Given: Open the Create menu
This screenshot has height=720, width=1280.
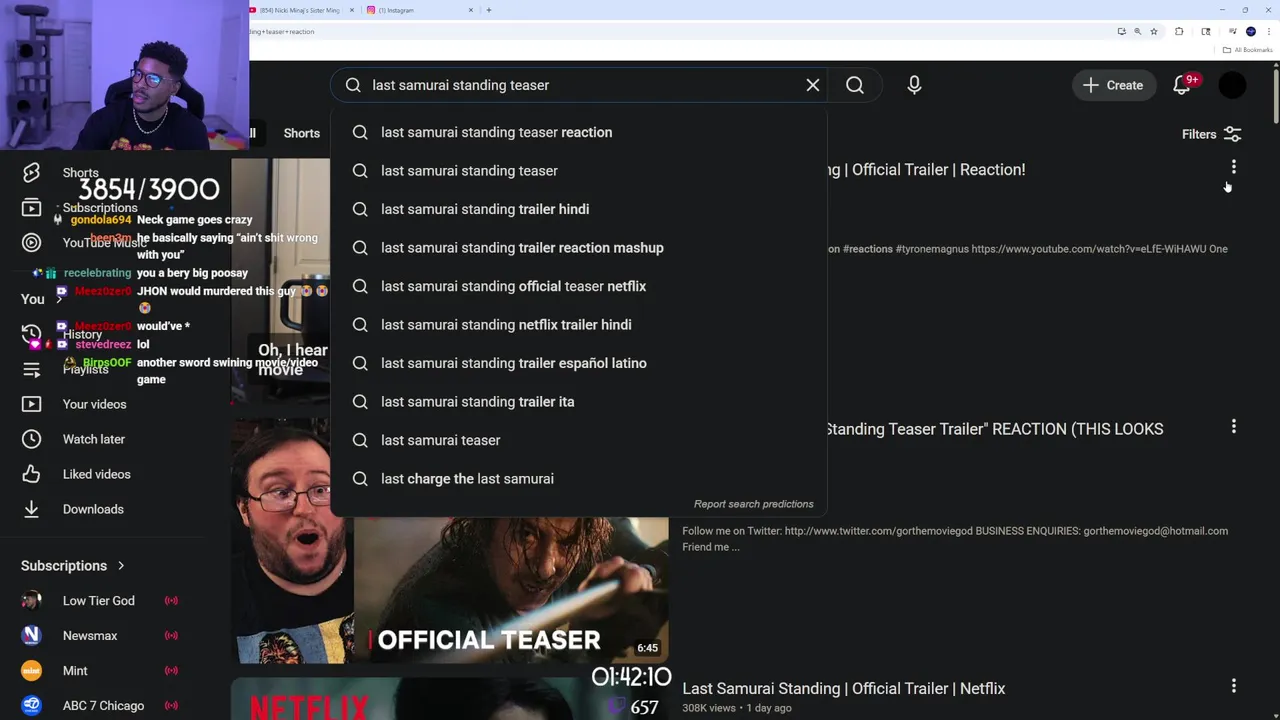Looking at the screenshot, I should (1113, 85).
